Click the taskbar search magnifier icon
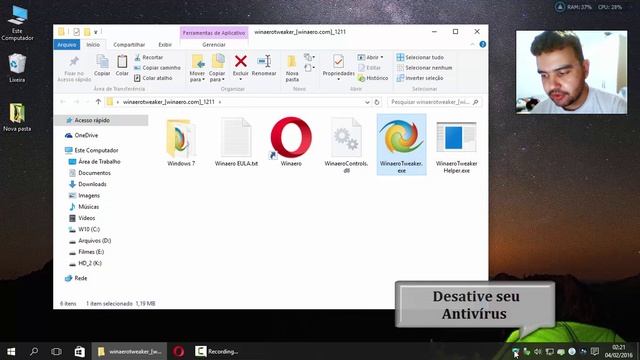The width and height of the screenshot is (640, 360). tap(34, 351)
